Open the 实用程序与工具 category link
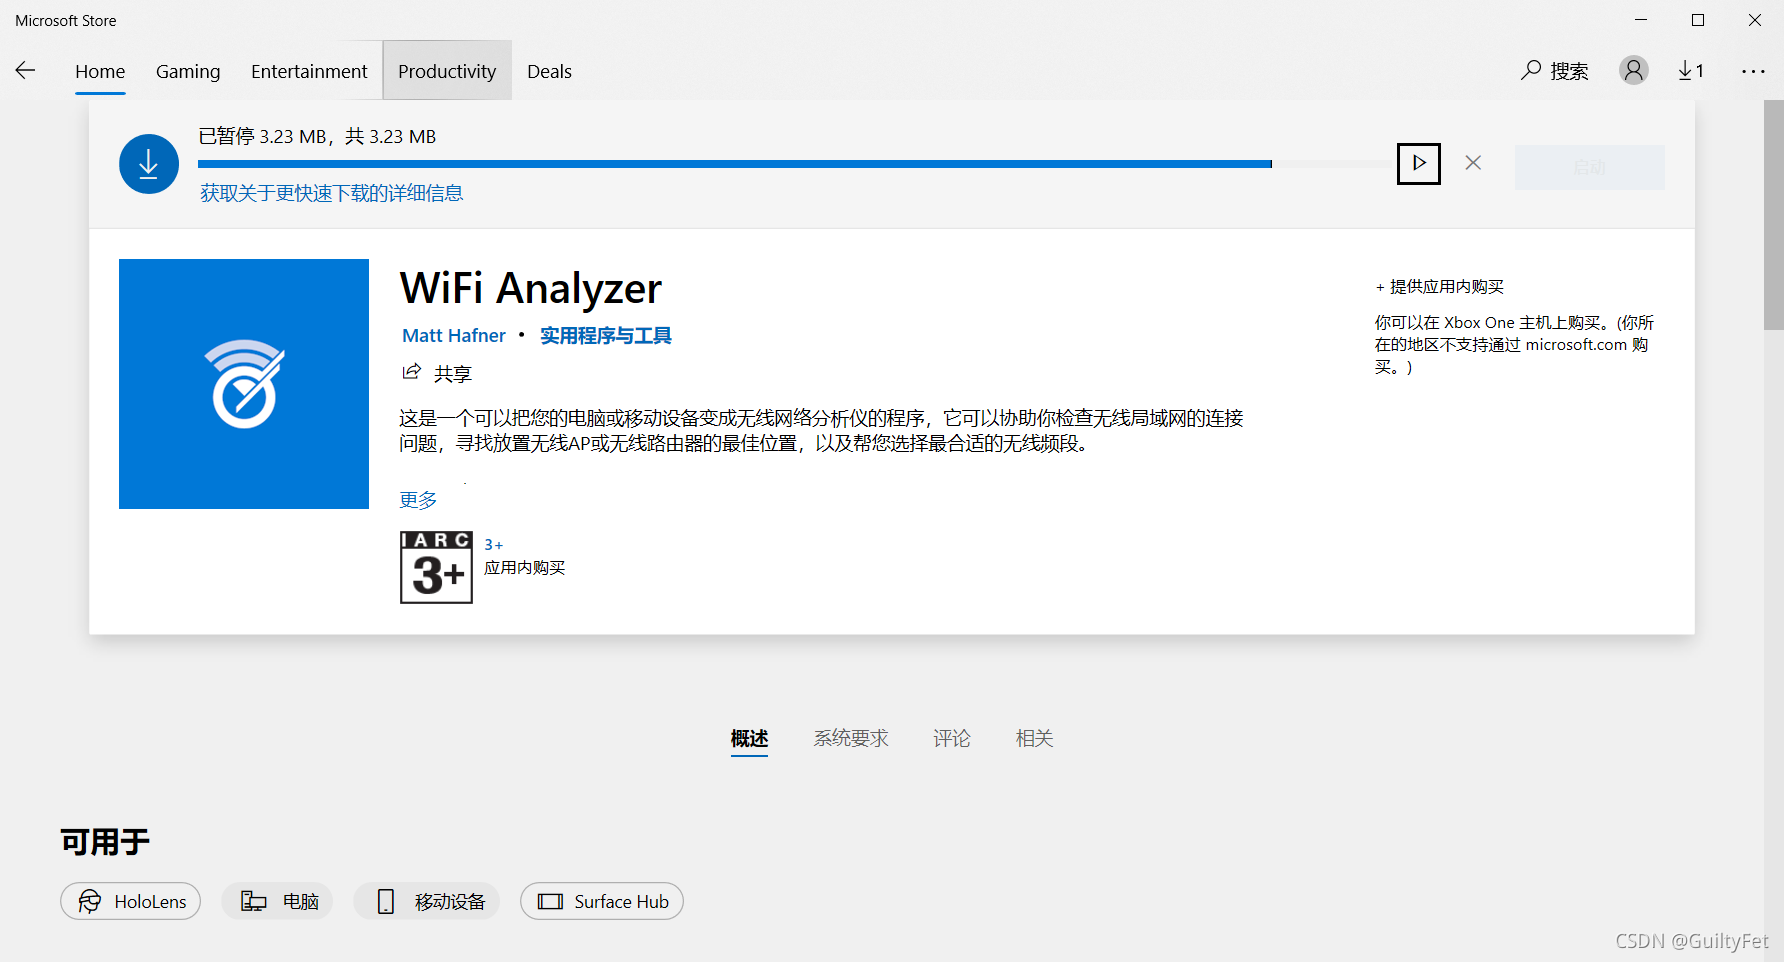 point(606,336)
